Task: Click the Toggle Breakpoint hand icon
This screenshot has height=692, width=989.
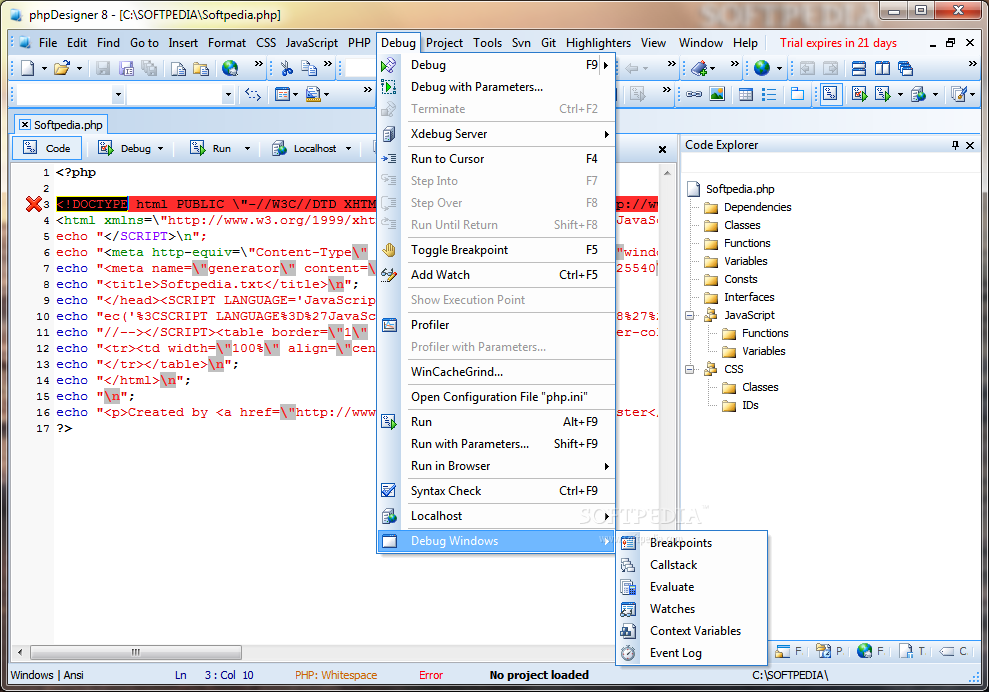Action: click(389, 250)
